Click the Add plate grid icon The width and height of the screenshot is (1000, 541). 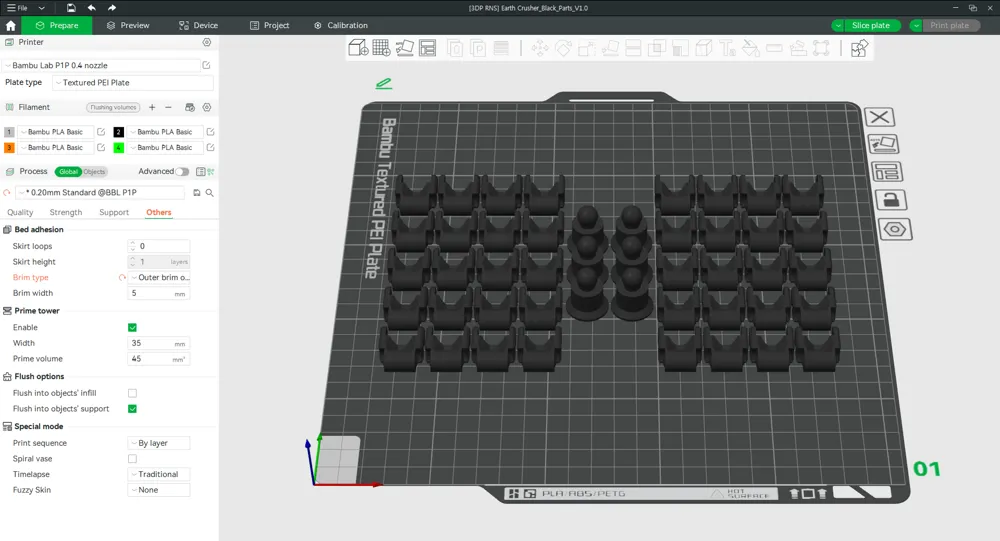381,48
